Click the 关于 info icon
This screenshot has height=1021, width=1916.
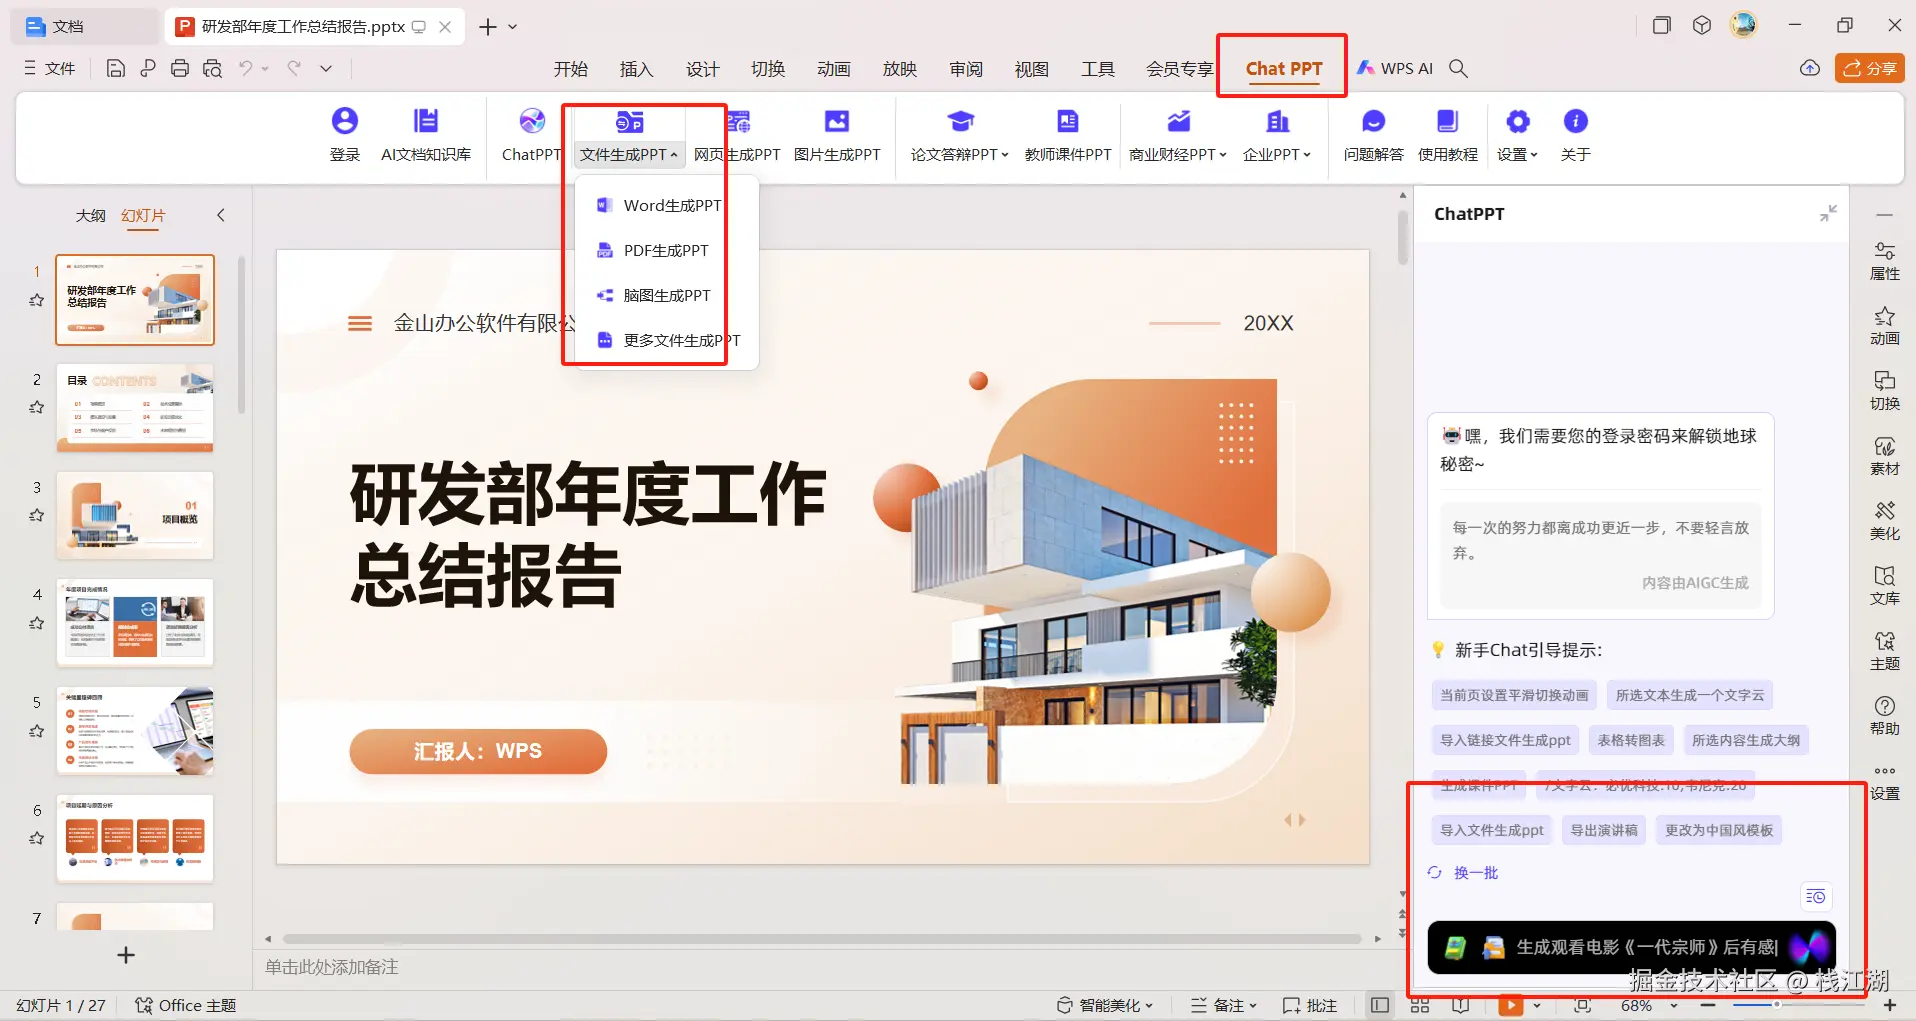pos(1576,134)
